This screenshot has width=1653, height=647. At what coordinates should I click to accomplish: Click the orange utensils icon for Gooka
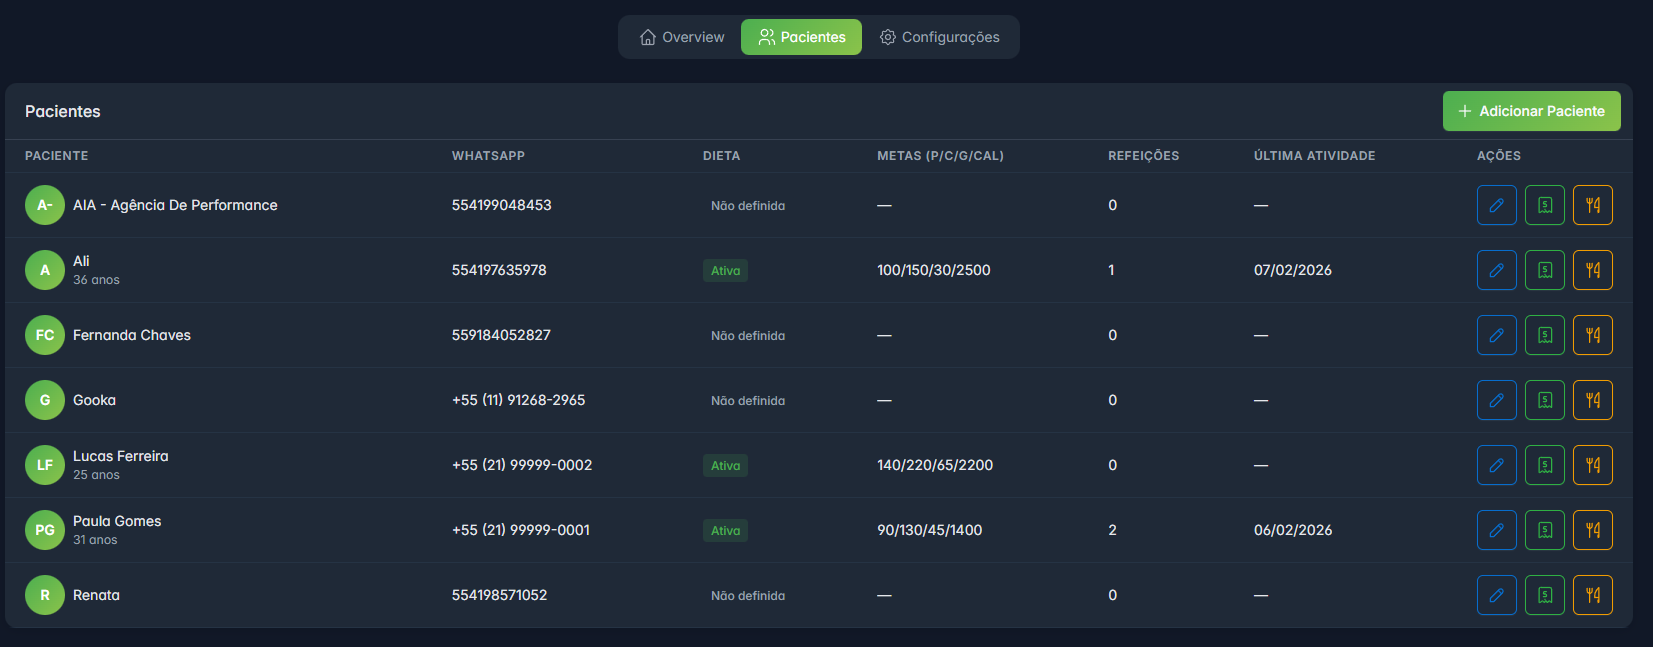point(1592,400)
